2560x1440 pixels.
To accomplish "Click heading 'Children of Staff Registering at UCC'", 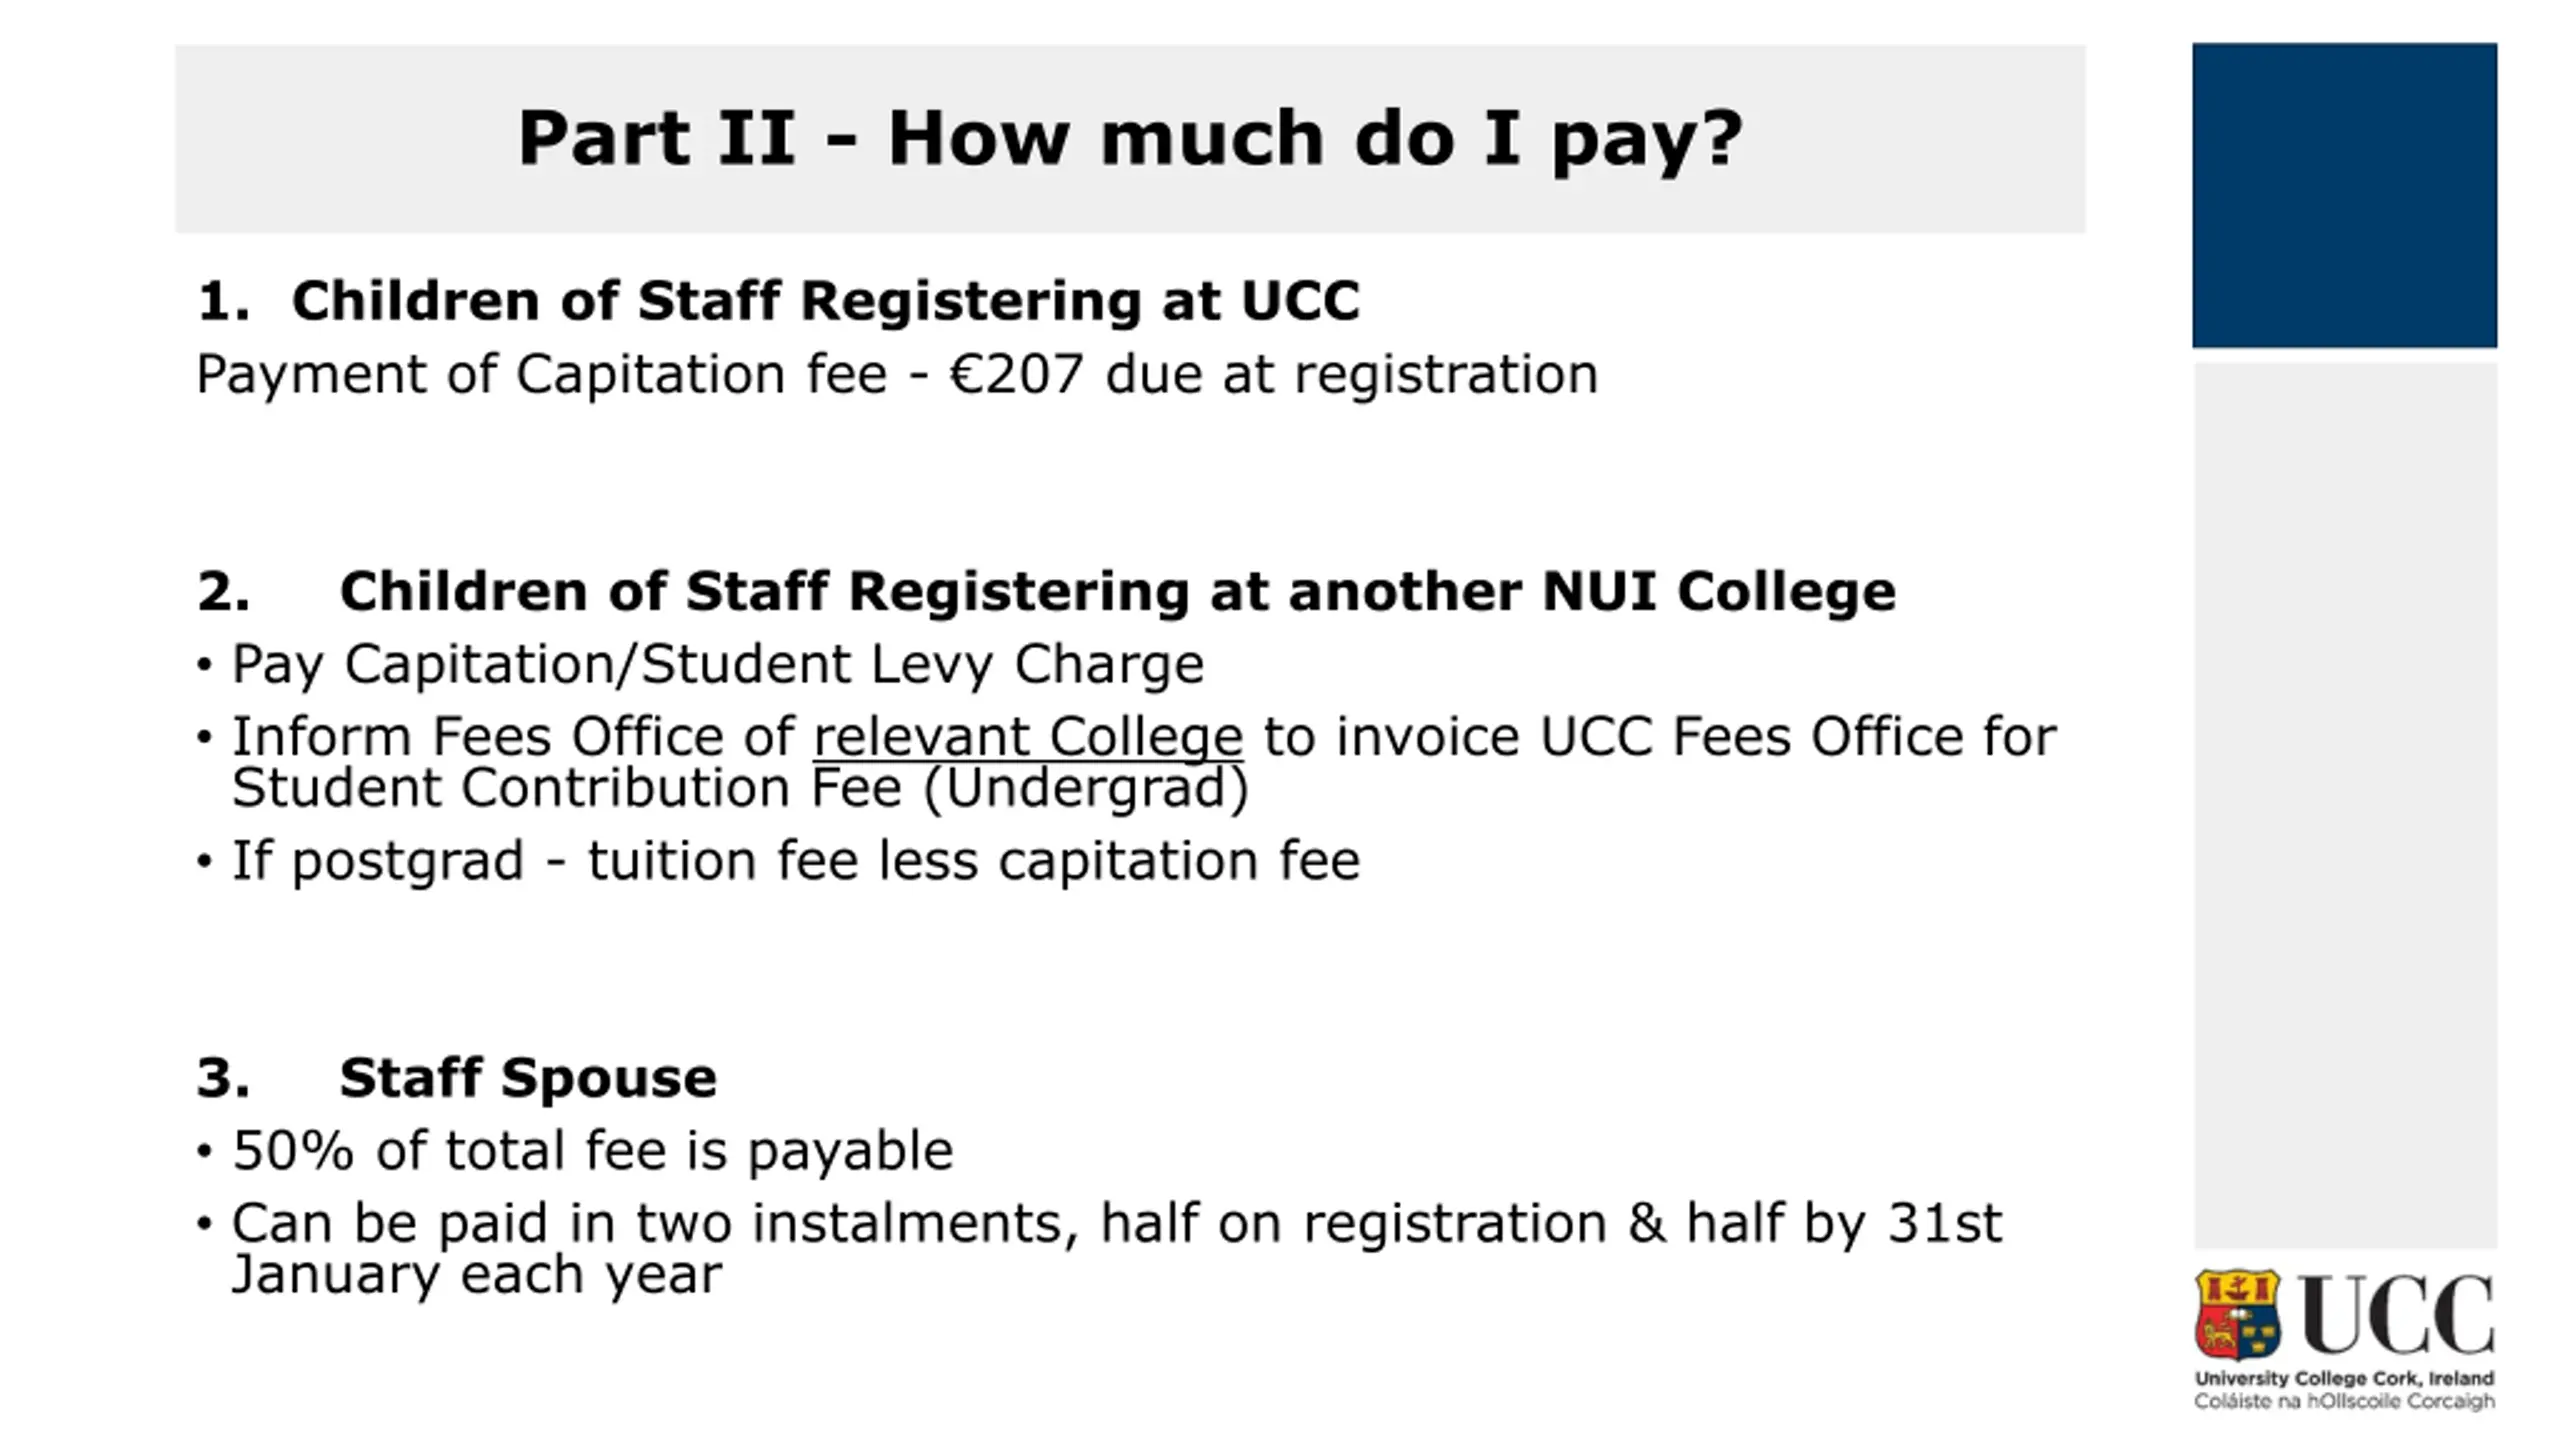I will (825, 300).
